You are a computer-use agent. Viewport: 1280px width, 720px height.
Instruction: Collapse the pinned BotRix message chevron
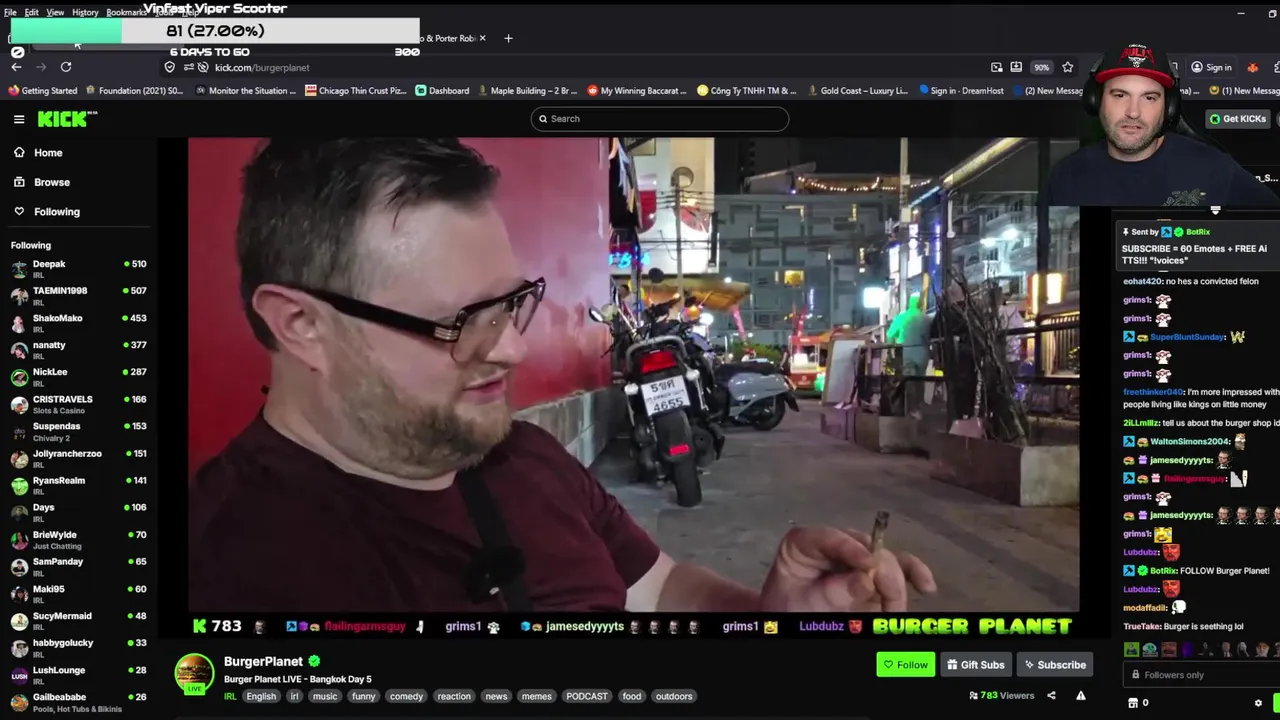[1215, 211]
